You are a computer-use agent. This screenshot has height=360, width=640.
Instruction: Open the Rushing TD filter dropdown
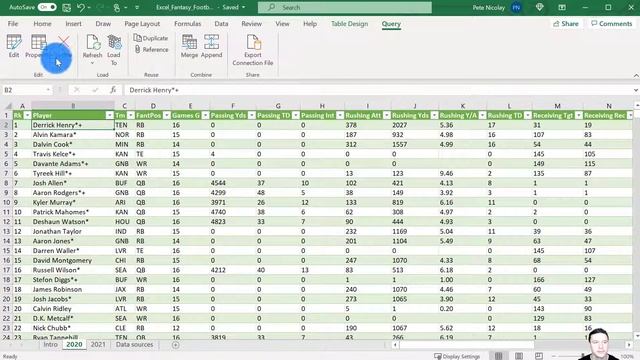pos(527,116)
